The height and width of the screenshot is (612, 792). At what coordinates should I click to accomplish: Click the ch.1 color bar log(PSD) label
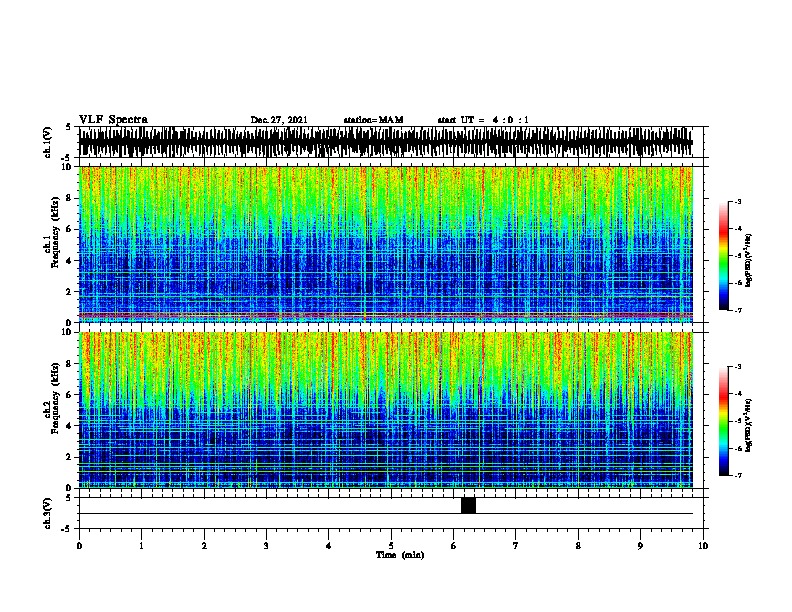point(748,260)
